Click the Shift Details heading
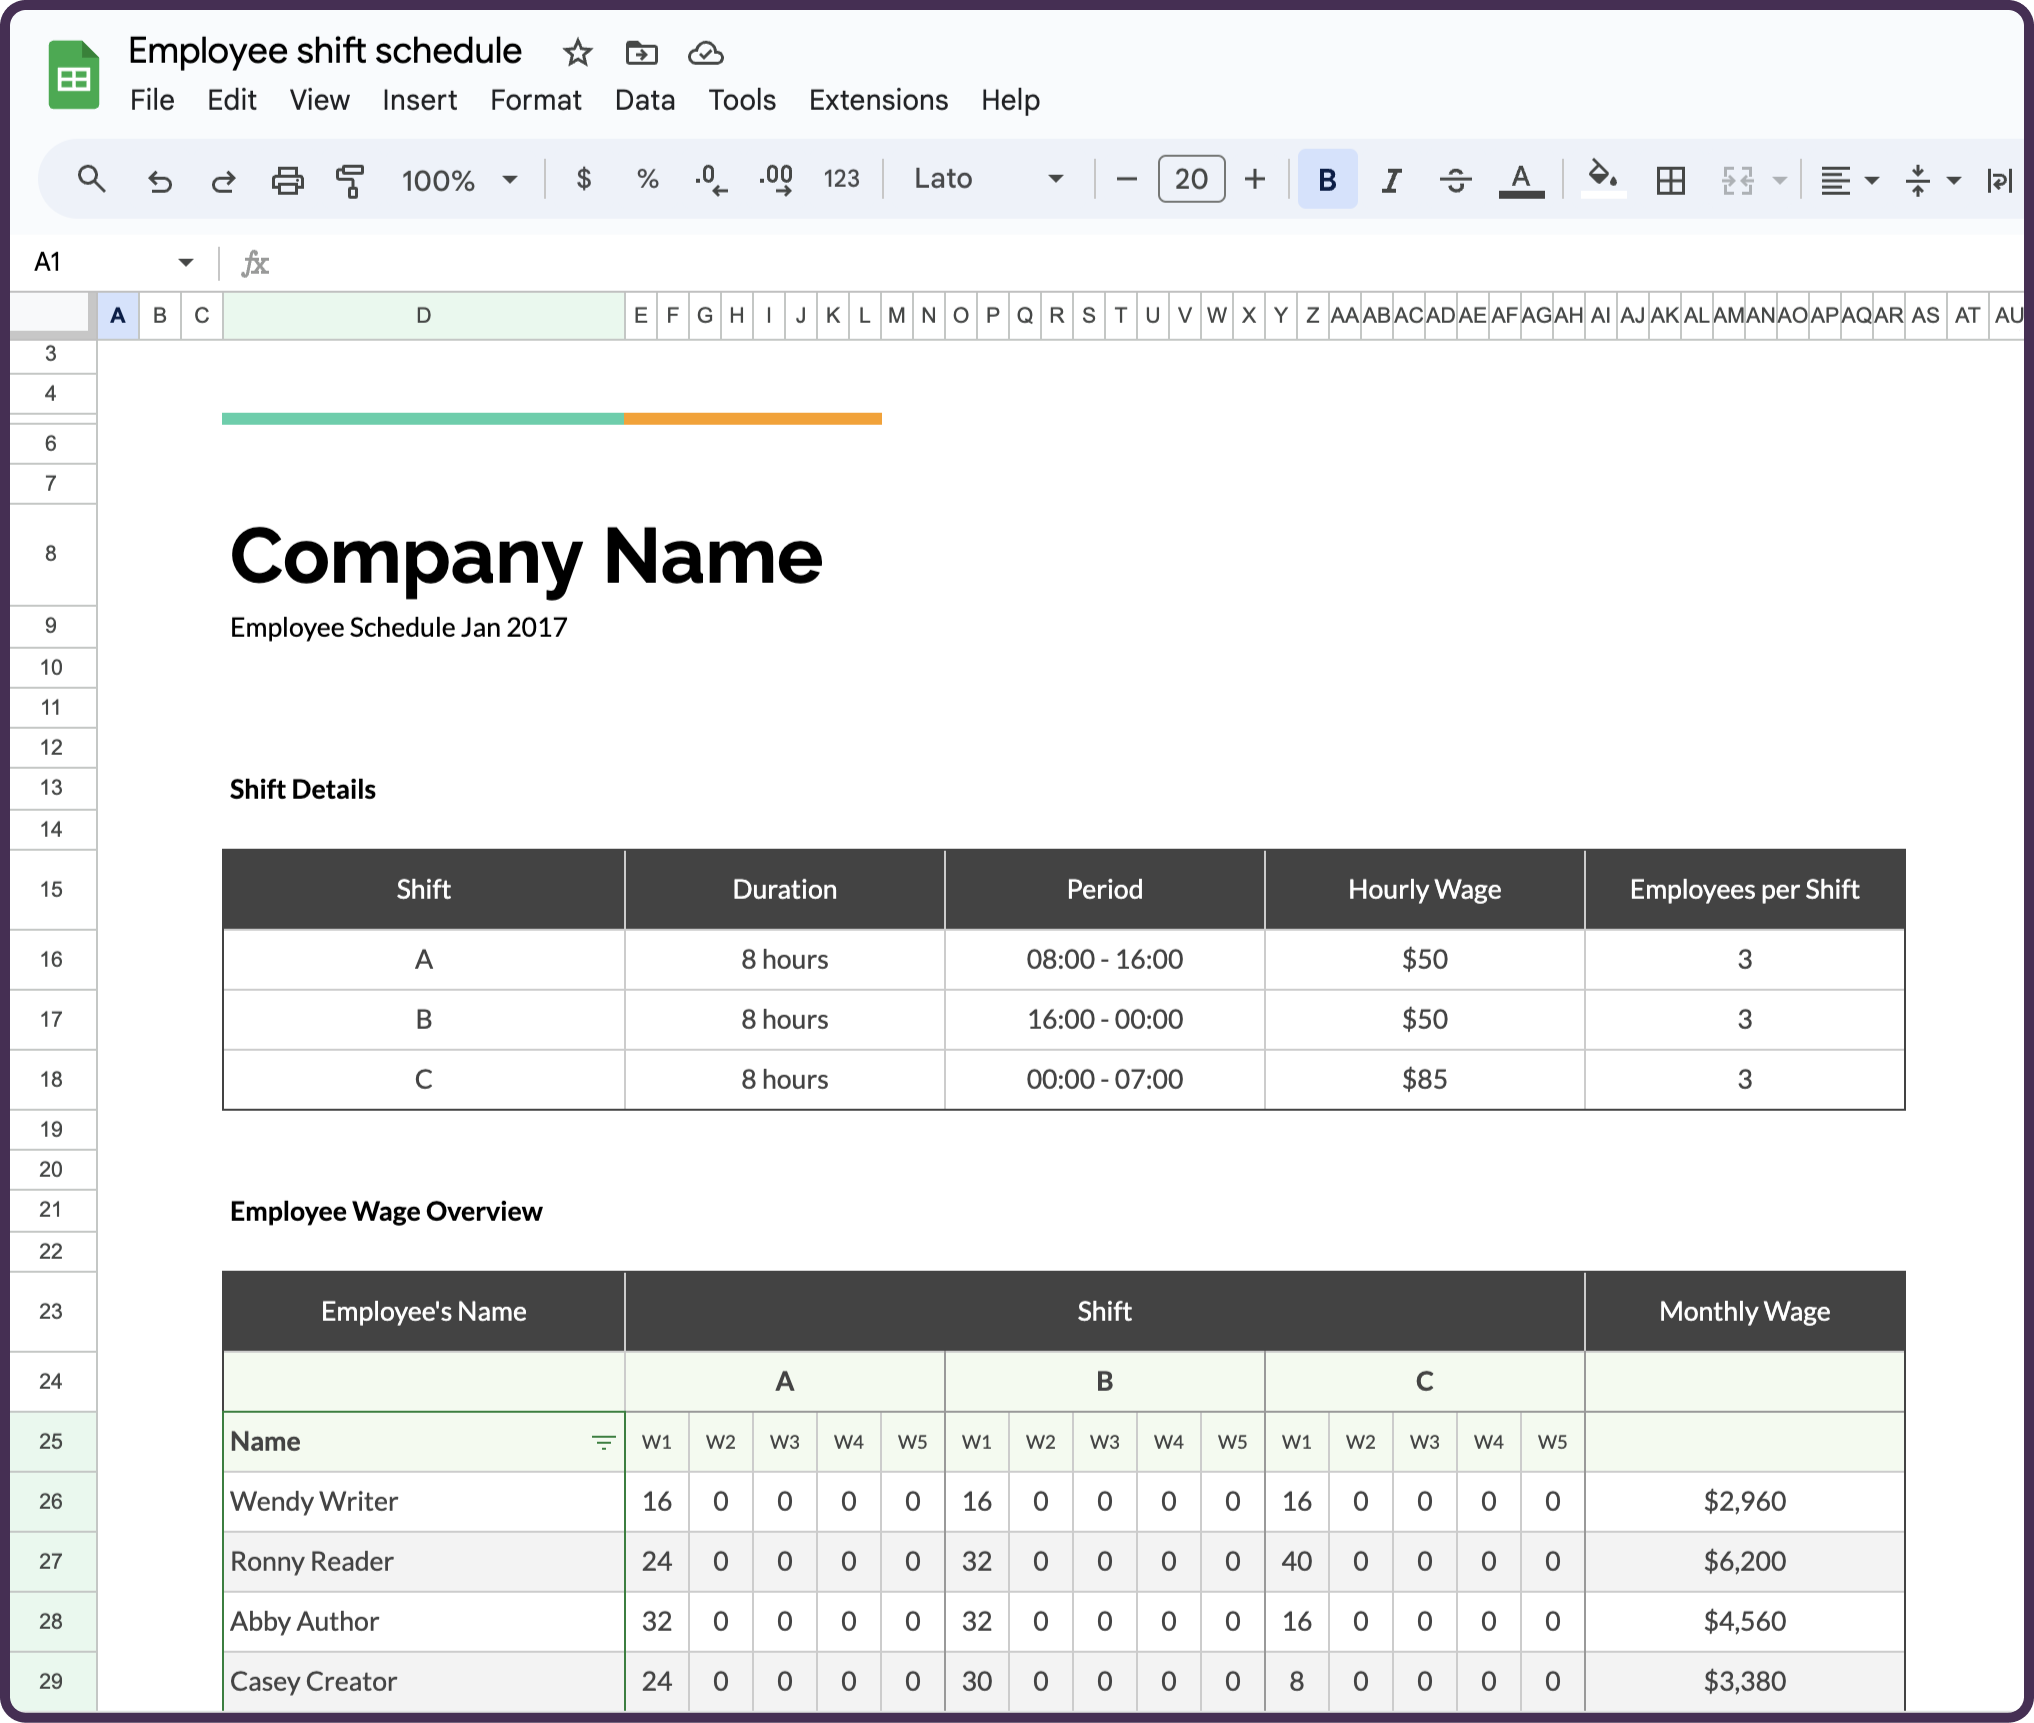The image size is (2034, 1723). [x=303, y=789]
